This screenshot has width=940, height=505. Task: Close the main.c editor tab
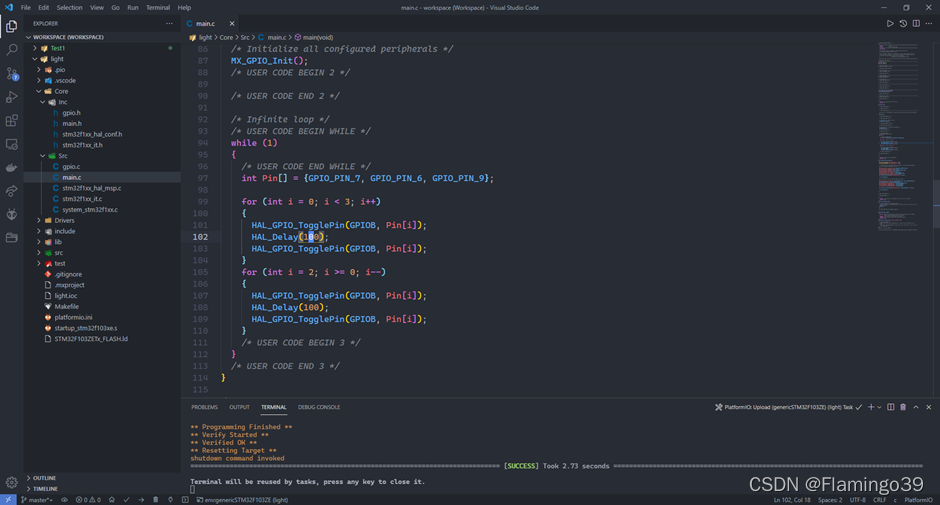pos(232,23)
